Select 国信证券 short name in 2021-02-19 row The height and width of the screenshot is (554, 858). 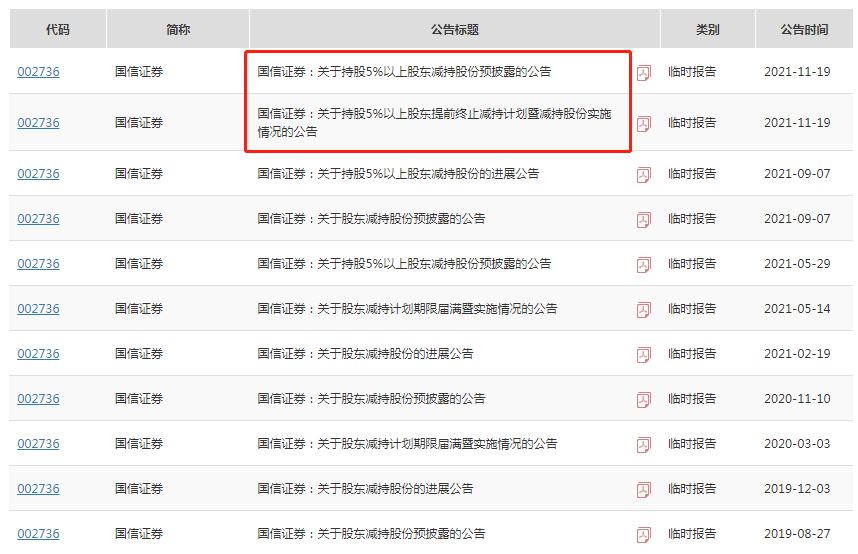(139, 354)
